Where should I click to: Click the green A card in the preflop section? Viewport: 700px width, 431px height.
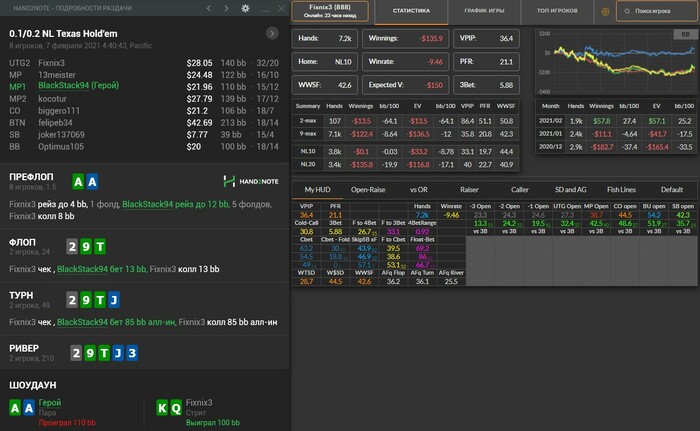(x=78, y=182)
